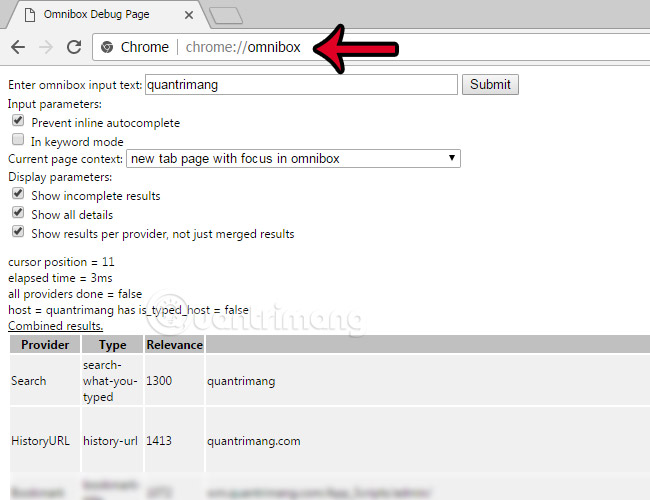
Task: Click the host = quantrimang line
Action: click(129, 310)
